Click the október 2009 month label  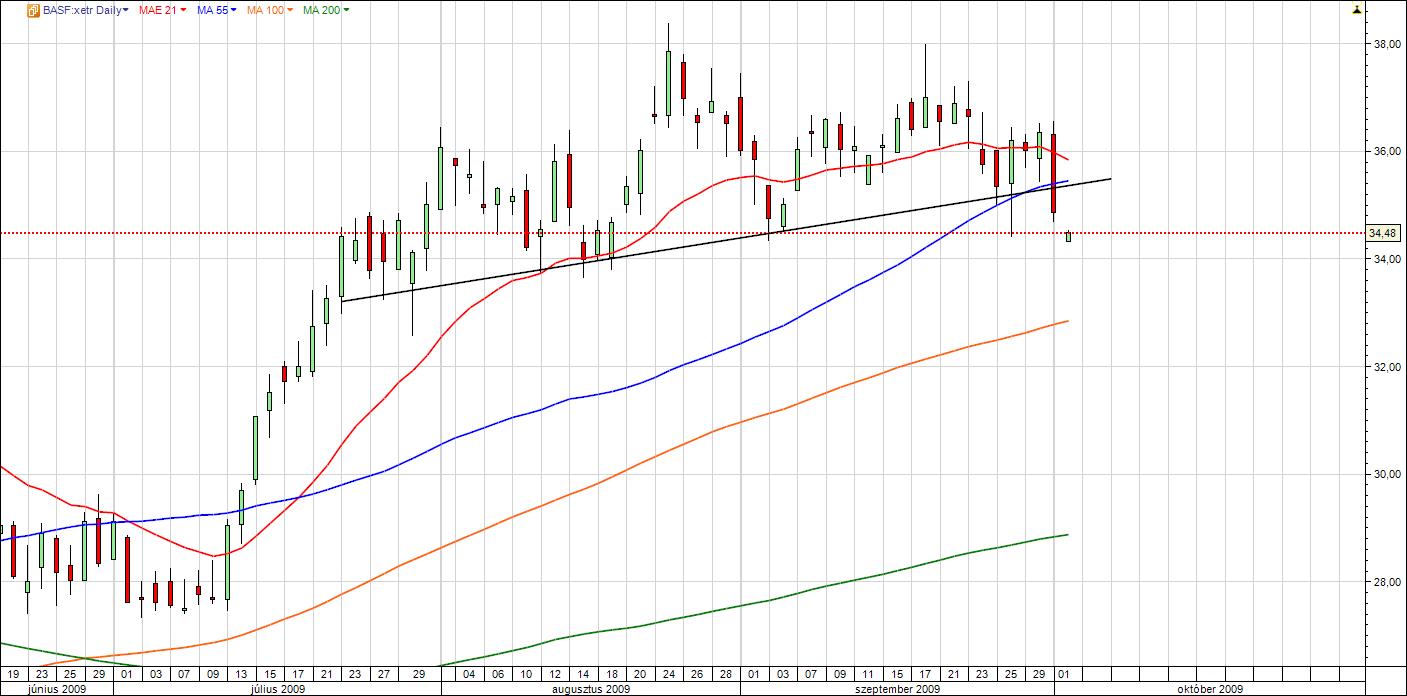click(x=1209, y=689)
